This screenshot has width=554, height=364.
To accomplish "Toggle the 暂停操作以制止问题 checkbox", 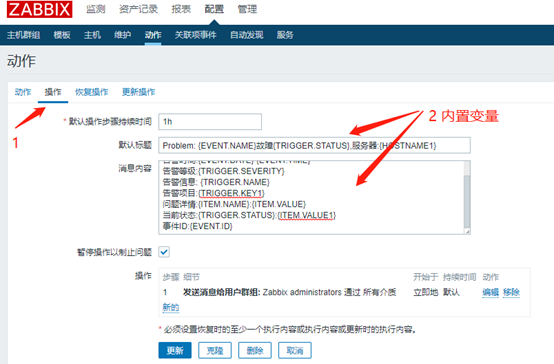I will point(164,252).
